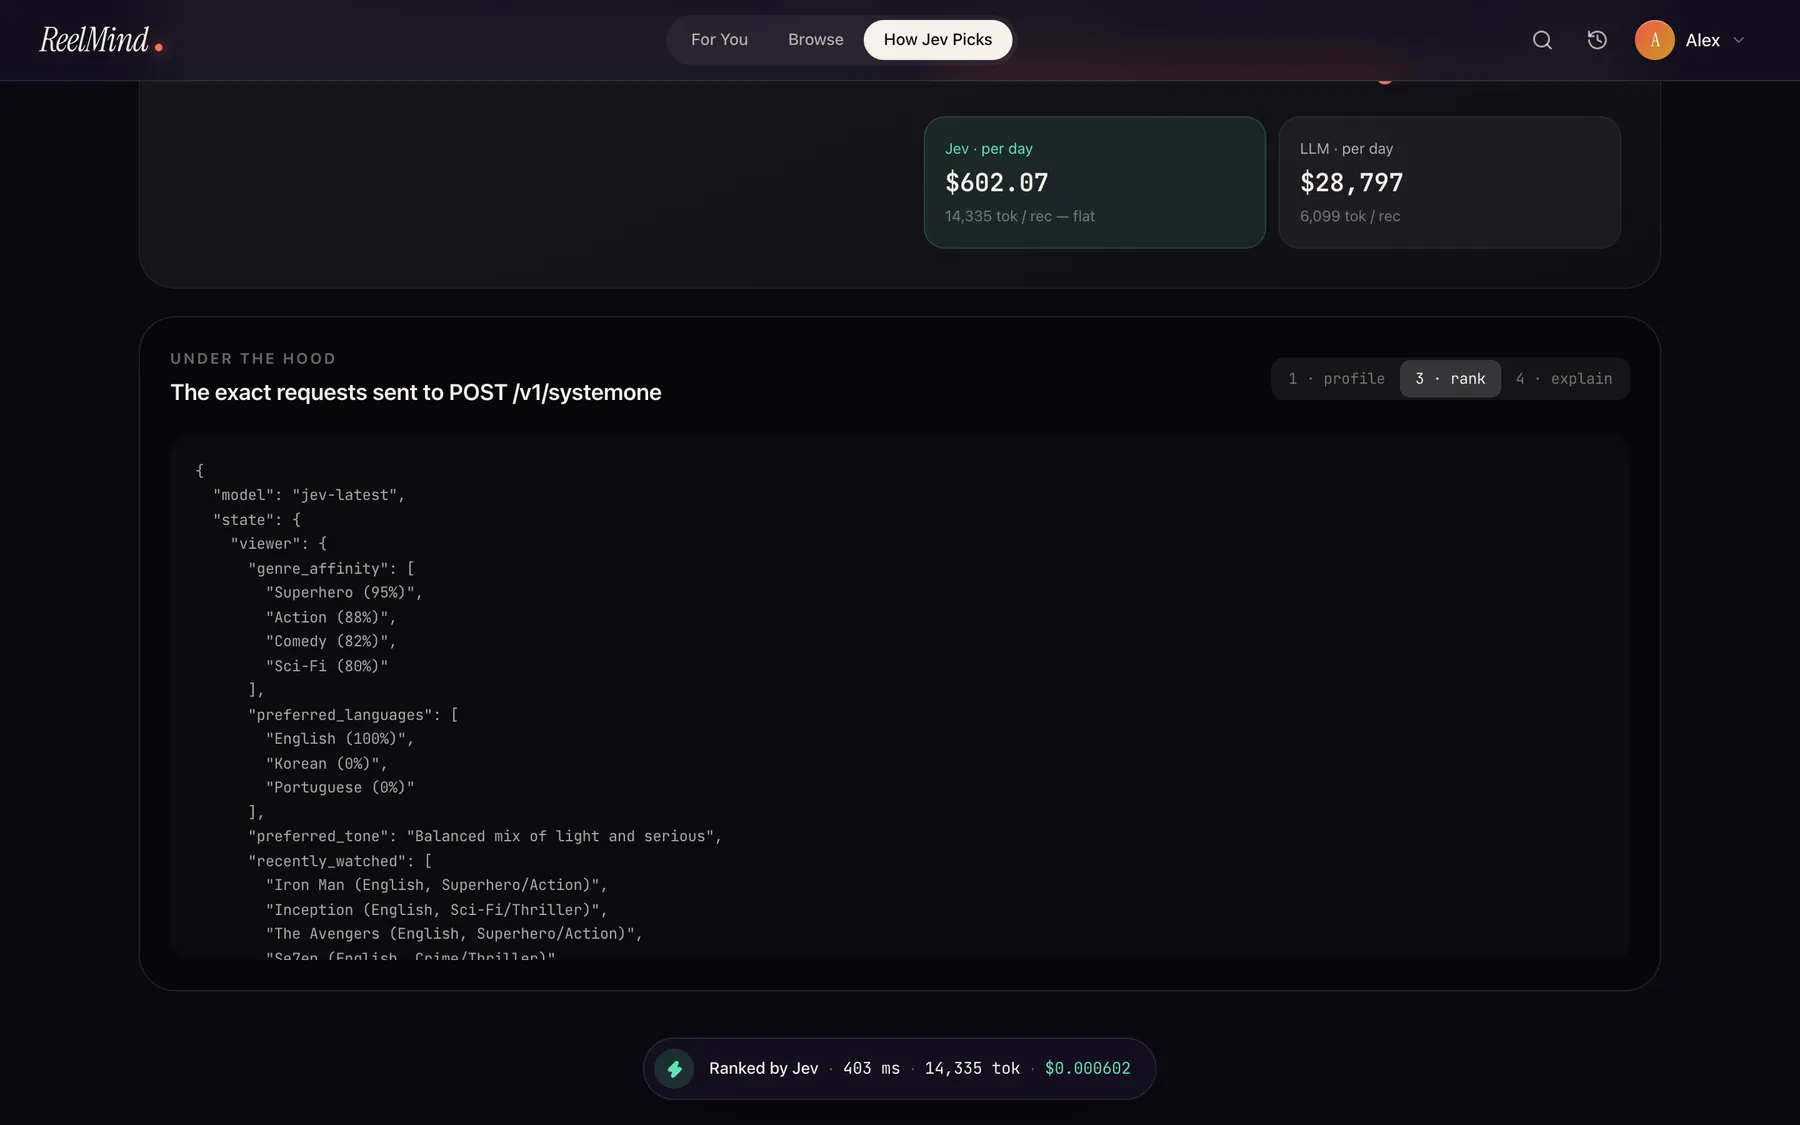Click "English (100%)" in JSON
The image size is (1800, 1125).
point(340,739)
